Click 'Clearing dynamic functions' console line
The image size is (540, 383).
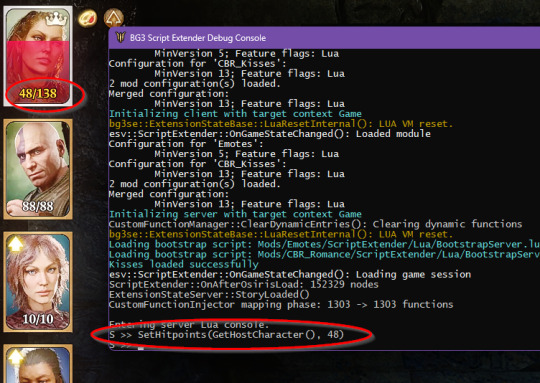point(315,224)
